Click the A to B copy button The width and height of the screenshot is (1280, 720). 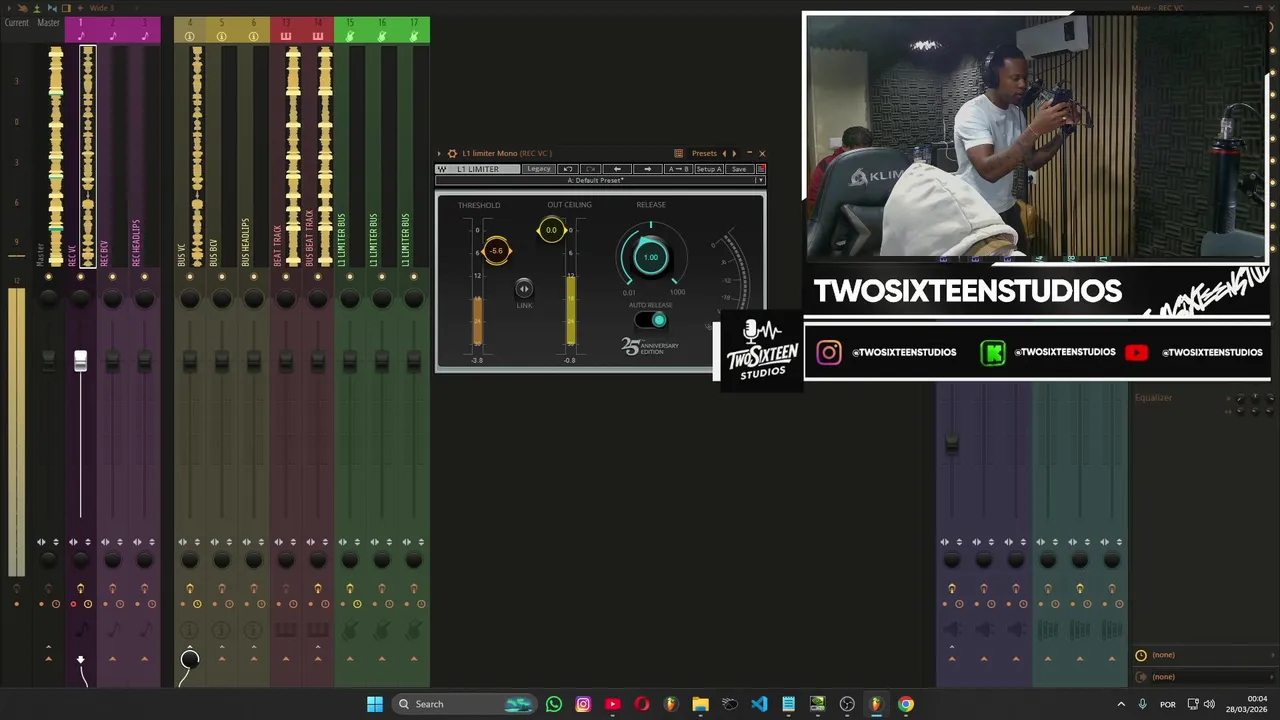click(678, 169)
